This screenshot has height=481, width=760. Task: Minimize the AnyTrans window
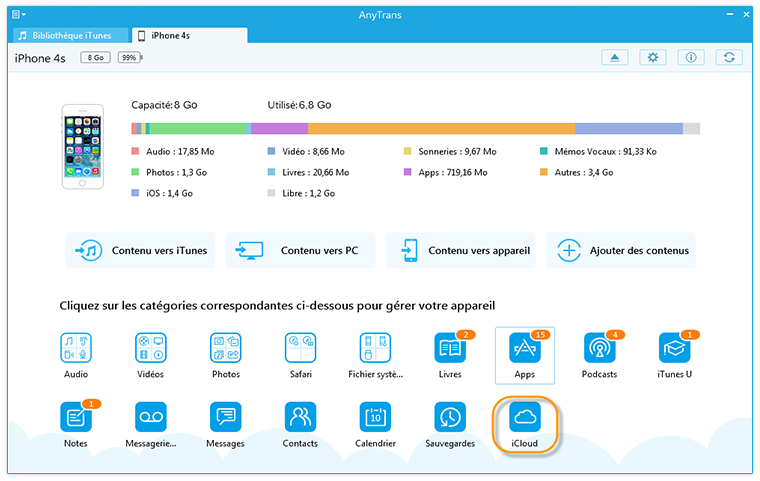[730, 15]
